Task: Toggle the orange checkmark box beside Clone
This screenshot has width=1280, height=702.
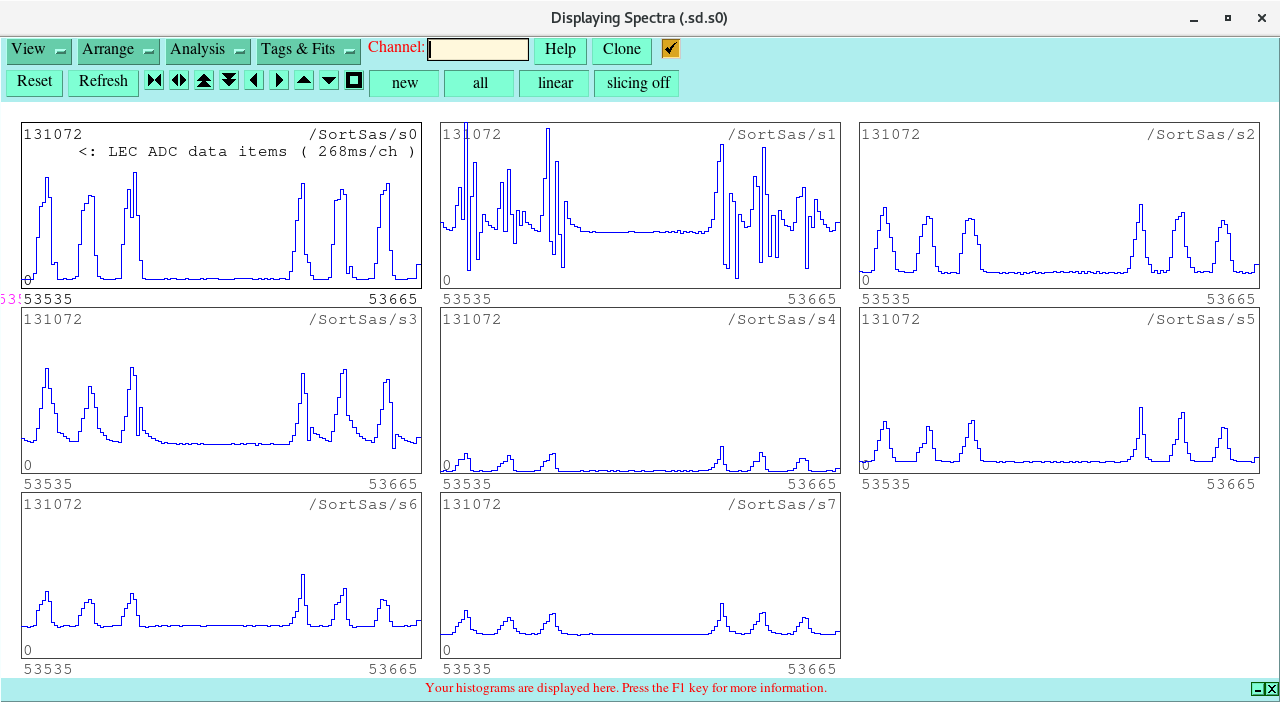Action: (670, 49)
